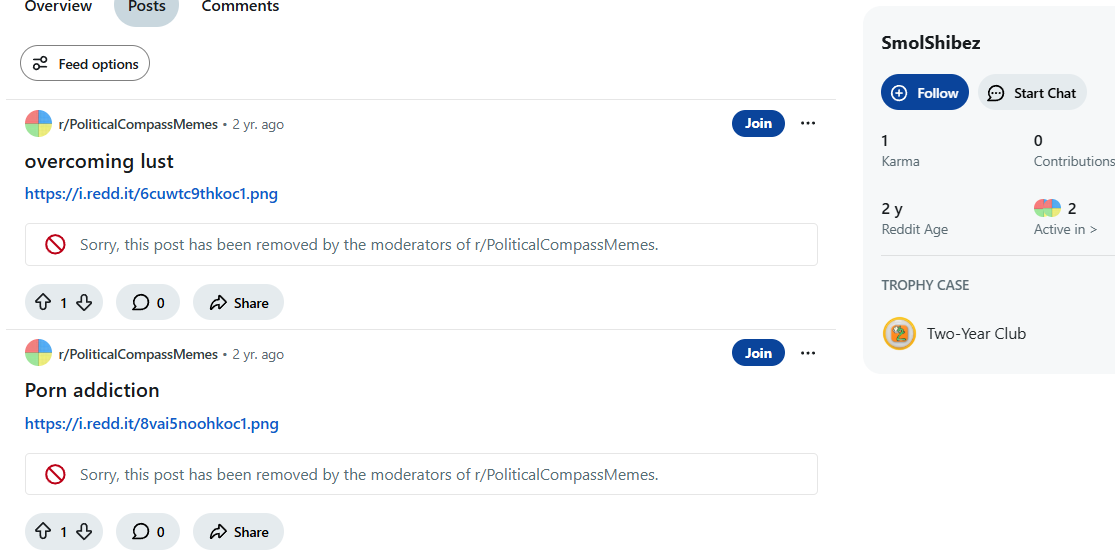Screen dimensions: 1115x550
Task: Click r/PoliticalCompassMemes avatar on first post
Action: [38, 124]
